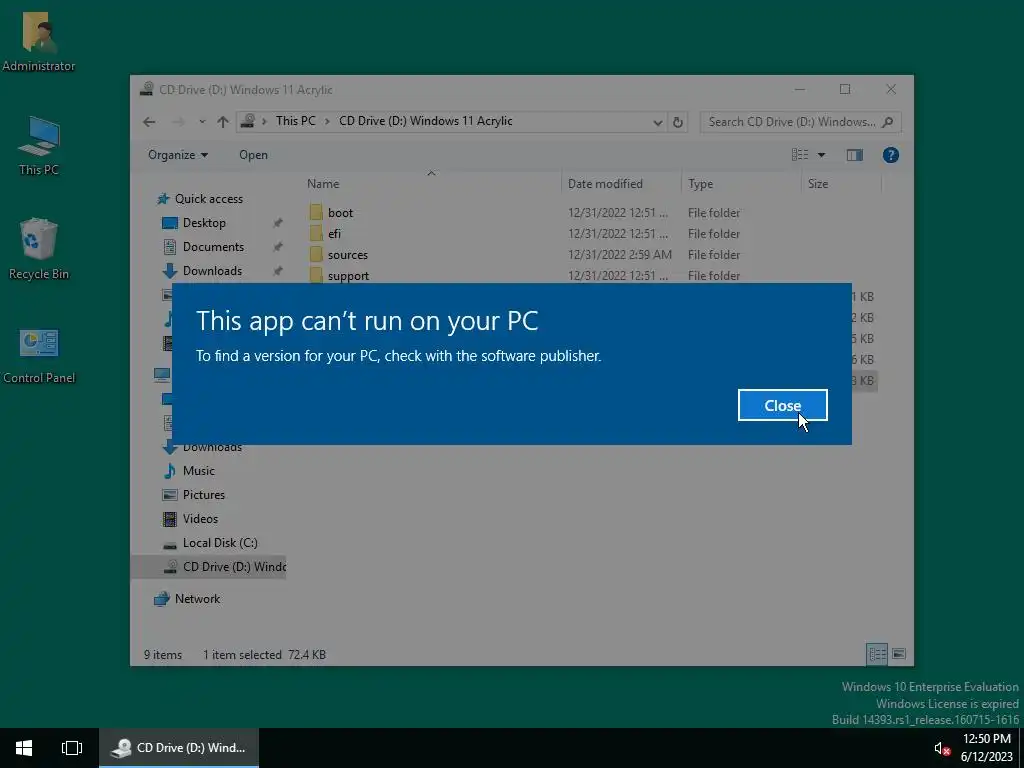The height and width of the screenshot is (768, 1024).
Task: Switch to large icons view status bar icon
Action: (x=899, y=654)
